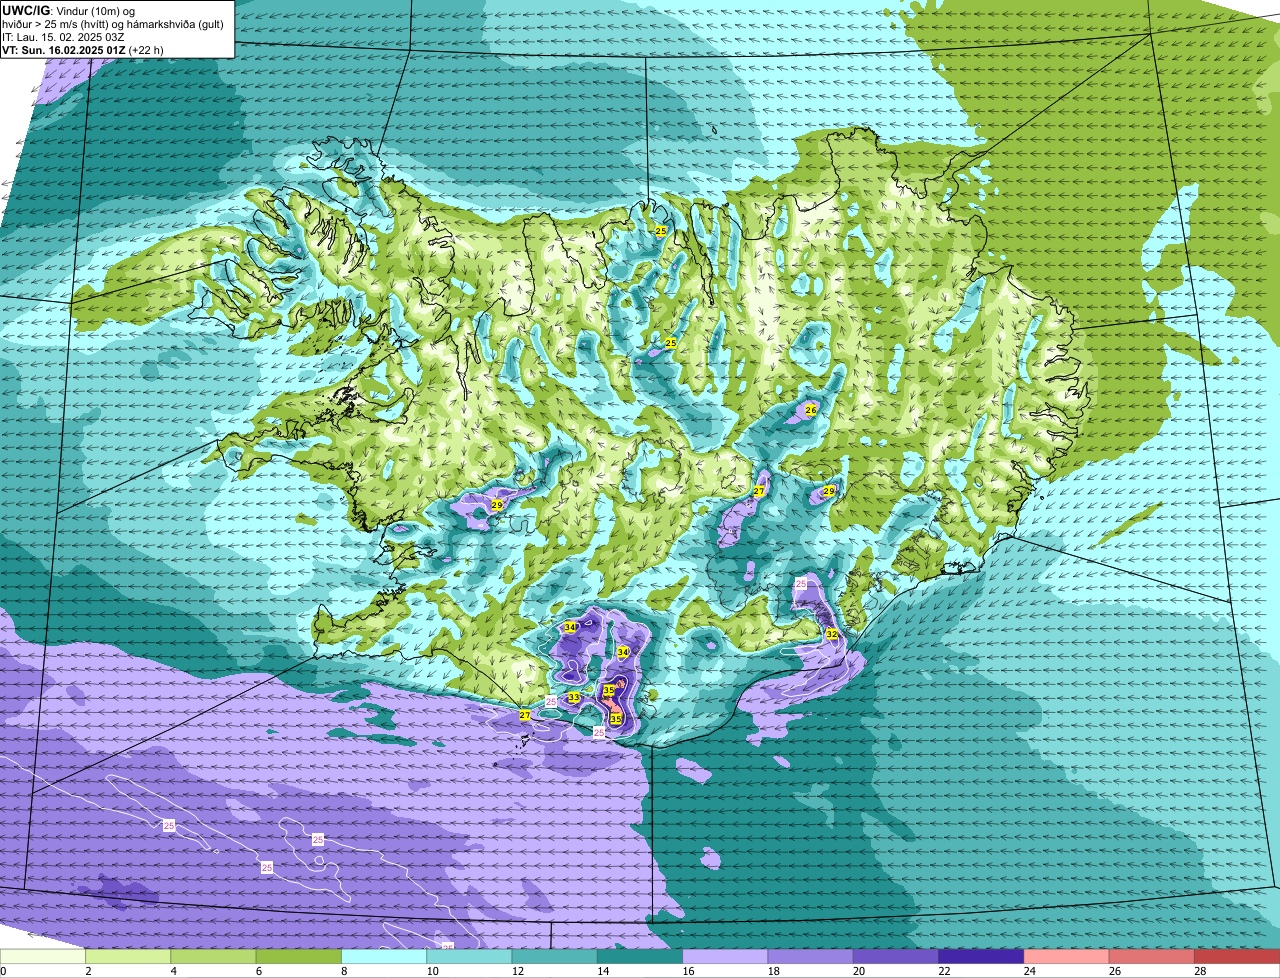Click legend scale number '24'

(1029, 971)
